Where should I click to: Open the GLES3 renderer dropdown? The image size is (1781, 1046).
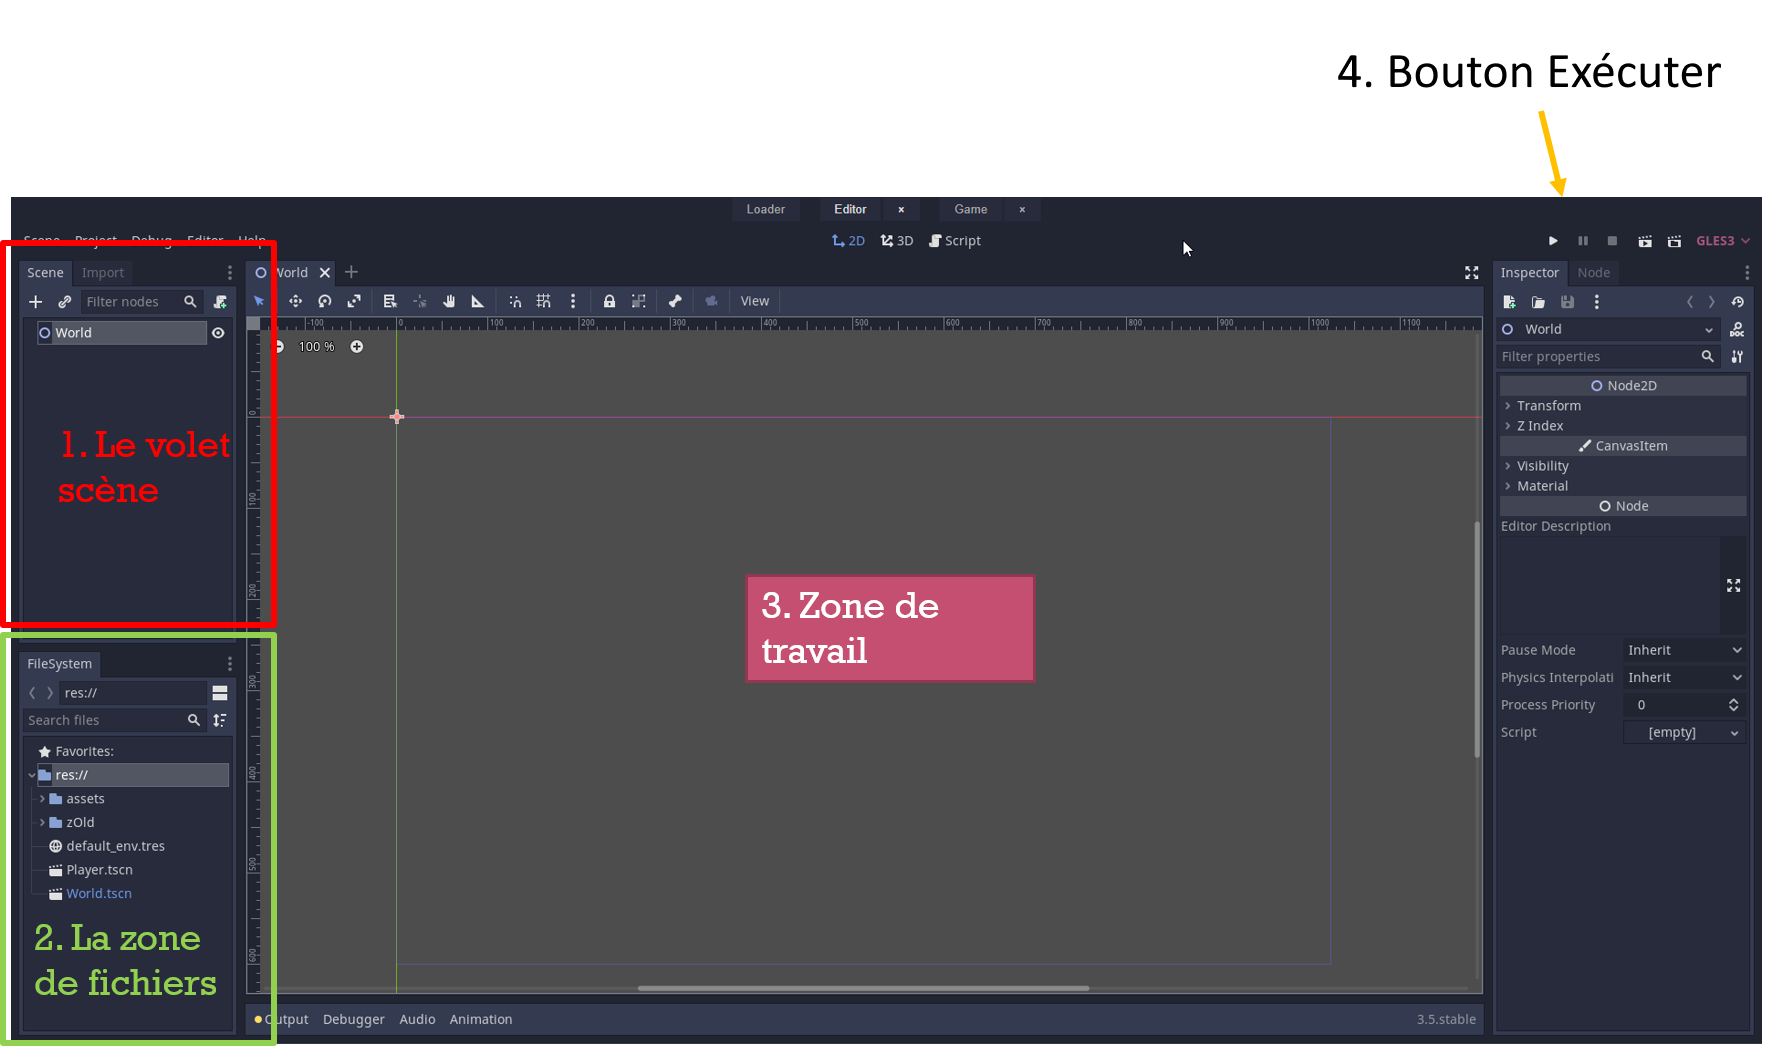click(1723, 241)
